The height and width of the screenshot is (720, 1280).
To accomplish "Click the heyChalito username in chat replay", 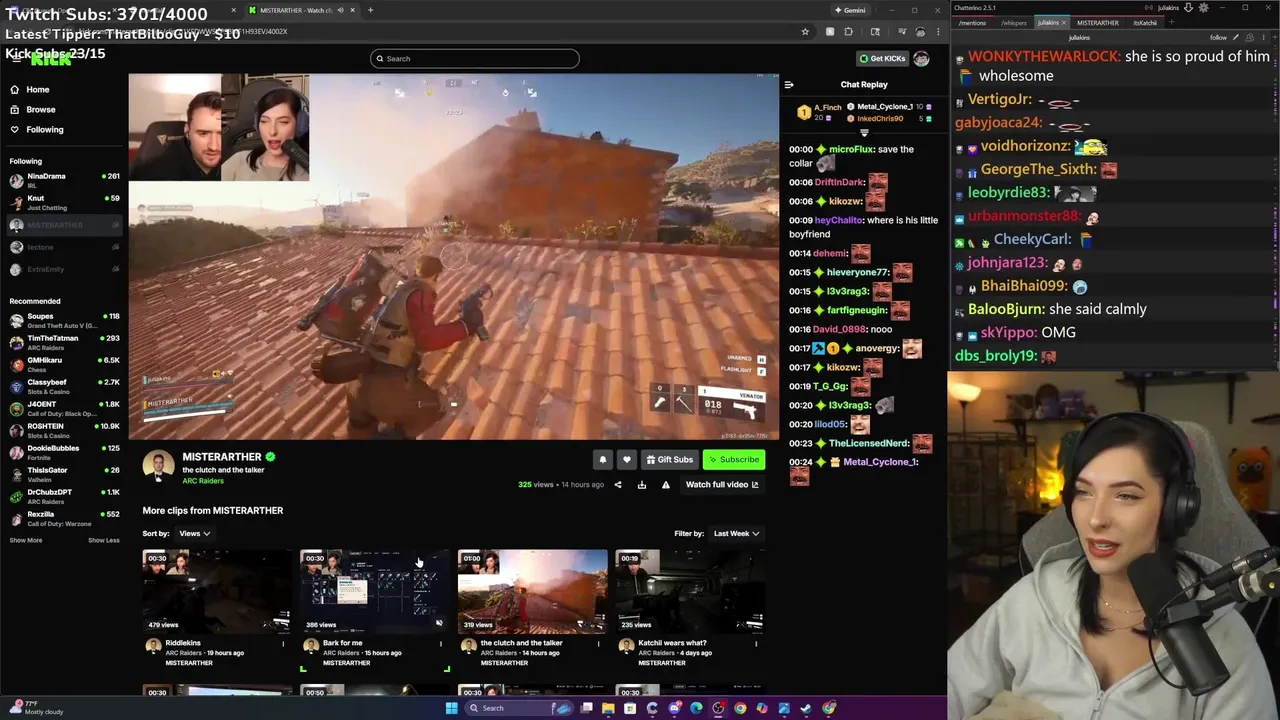I will click(x=838, y=220).
